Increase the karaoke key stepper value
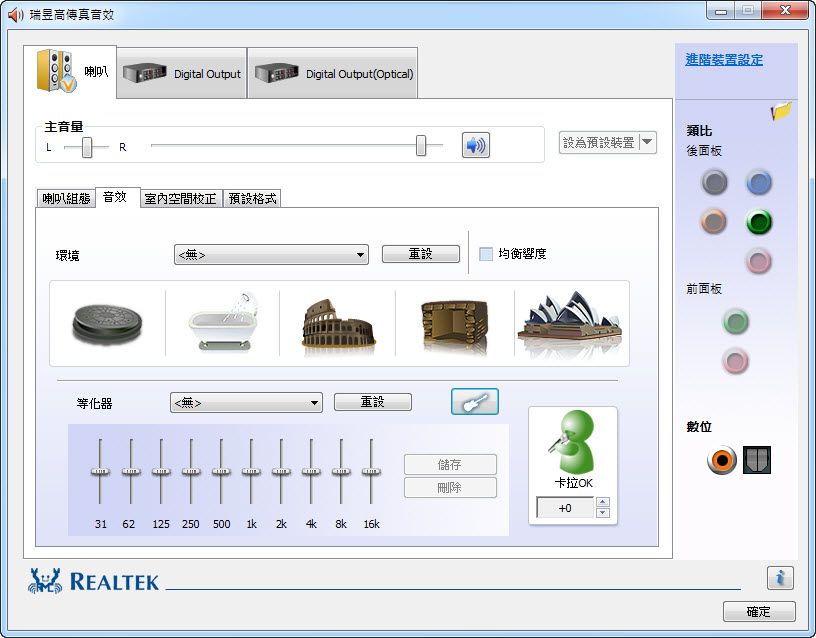This screenshot has width=816, height=638. click(x=602, y=503)
